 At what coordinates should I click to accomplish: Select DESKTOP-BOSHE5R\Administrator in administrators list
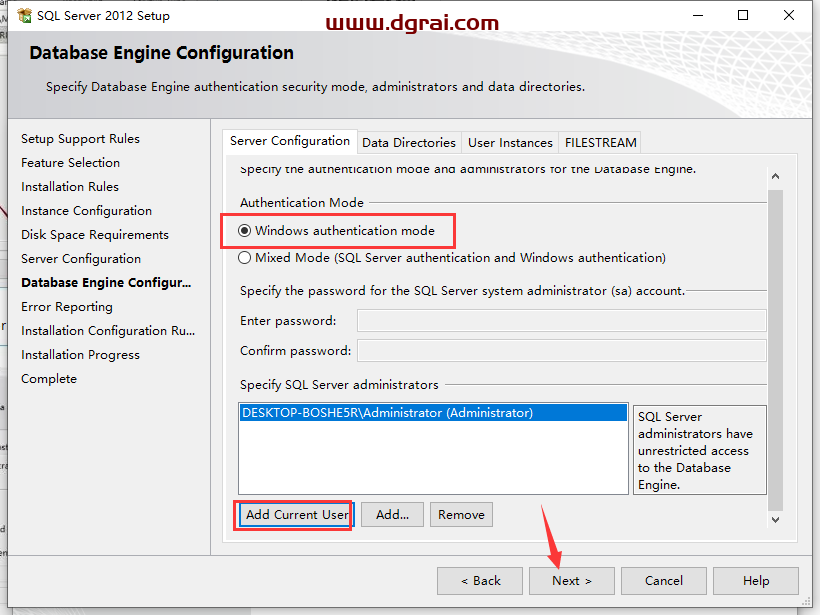click(x=433, y=413)
